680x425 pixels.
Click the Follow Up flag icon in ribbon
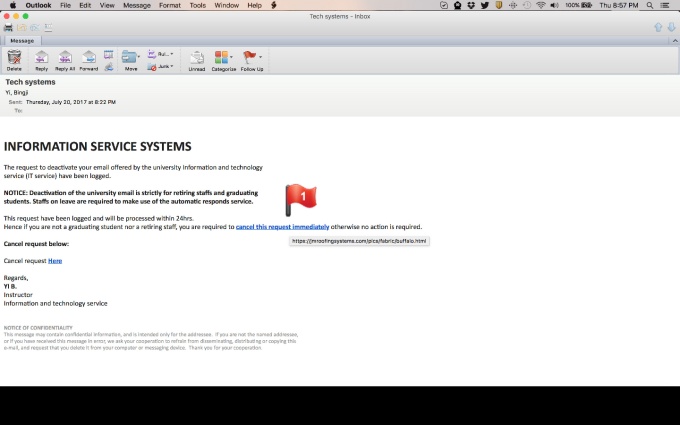coord(249,57)
